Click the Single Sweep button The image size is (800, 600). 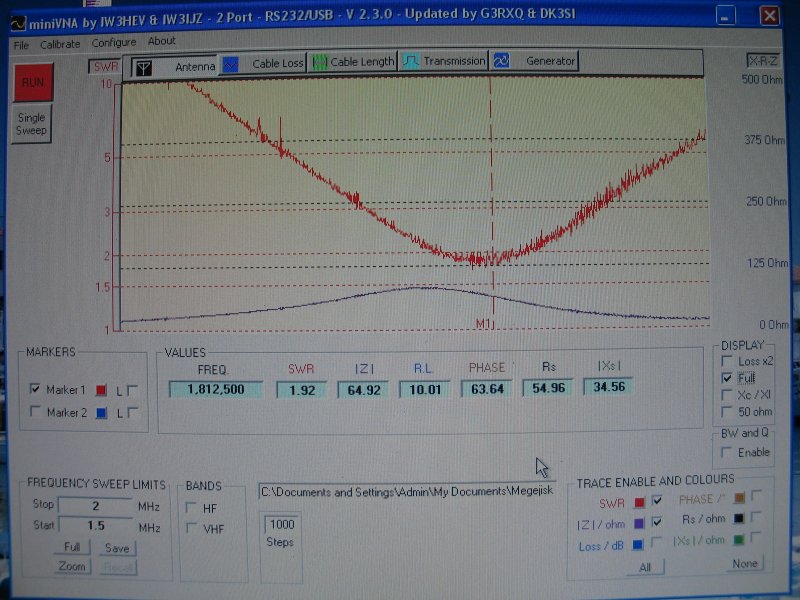click(x=32, y=124)
